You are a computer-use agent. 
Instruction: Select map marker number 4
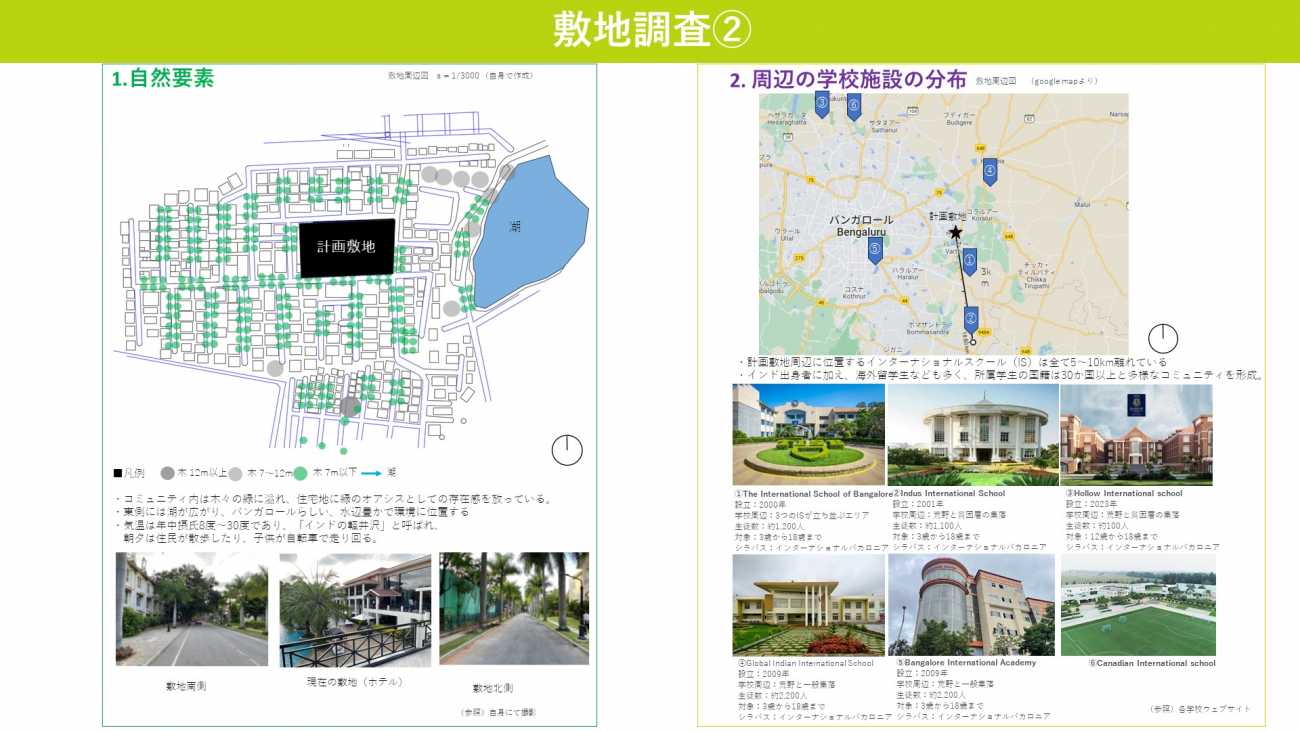click(x=989, y=172)
